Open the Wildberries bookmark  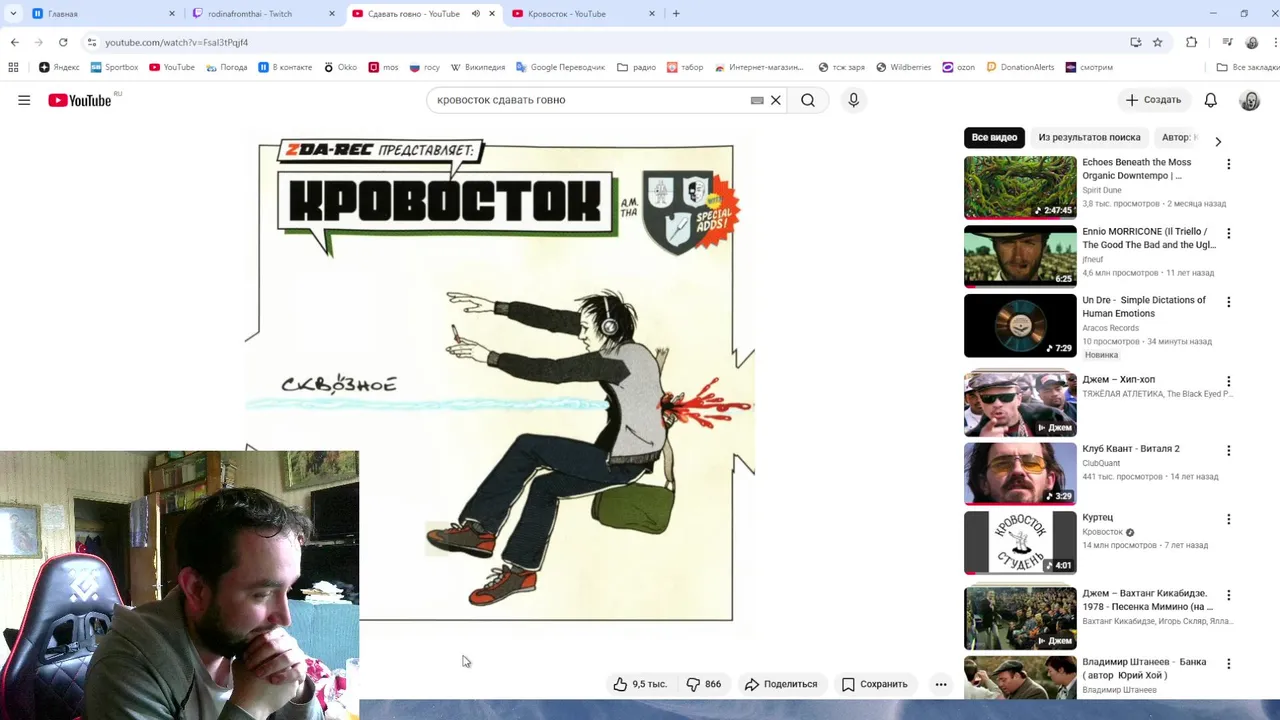point(903,67)
